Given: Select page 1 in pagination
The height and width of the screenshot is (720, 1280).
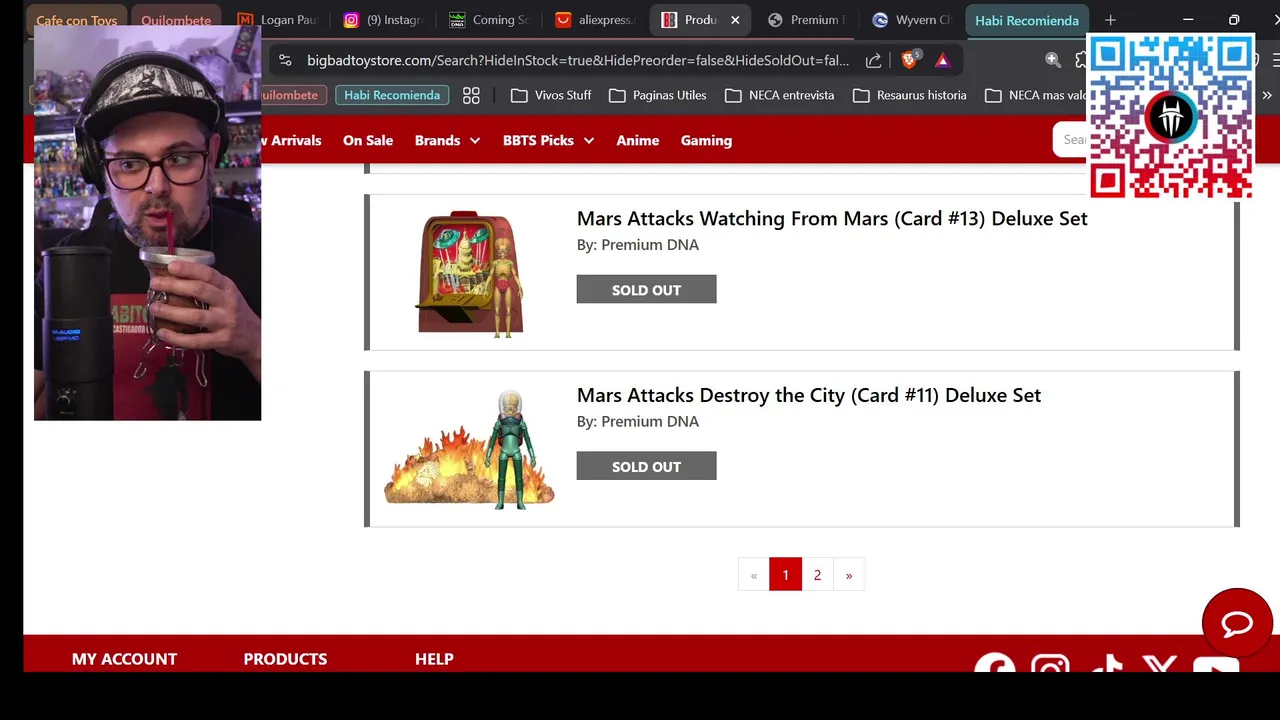Looking at the screenshot, I should pos(785,575).
